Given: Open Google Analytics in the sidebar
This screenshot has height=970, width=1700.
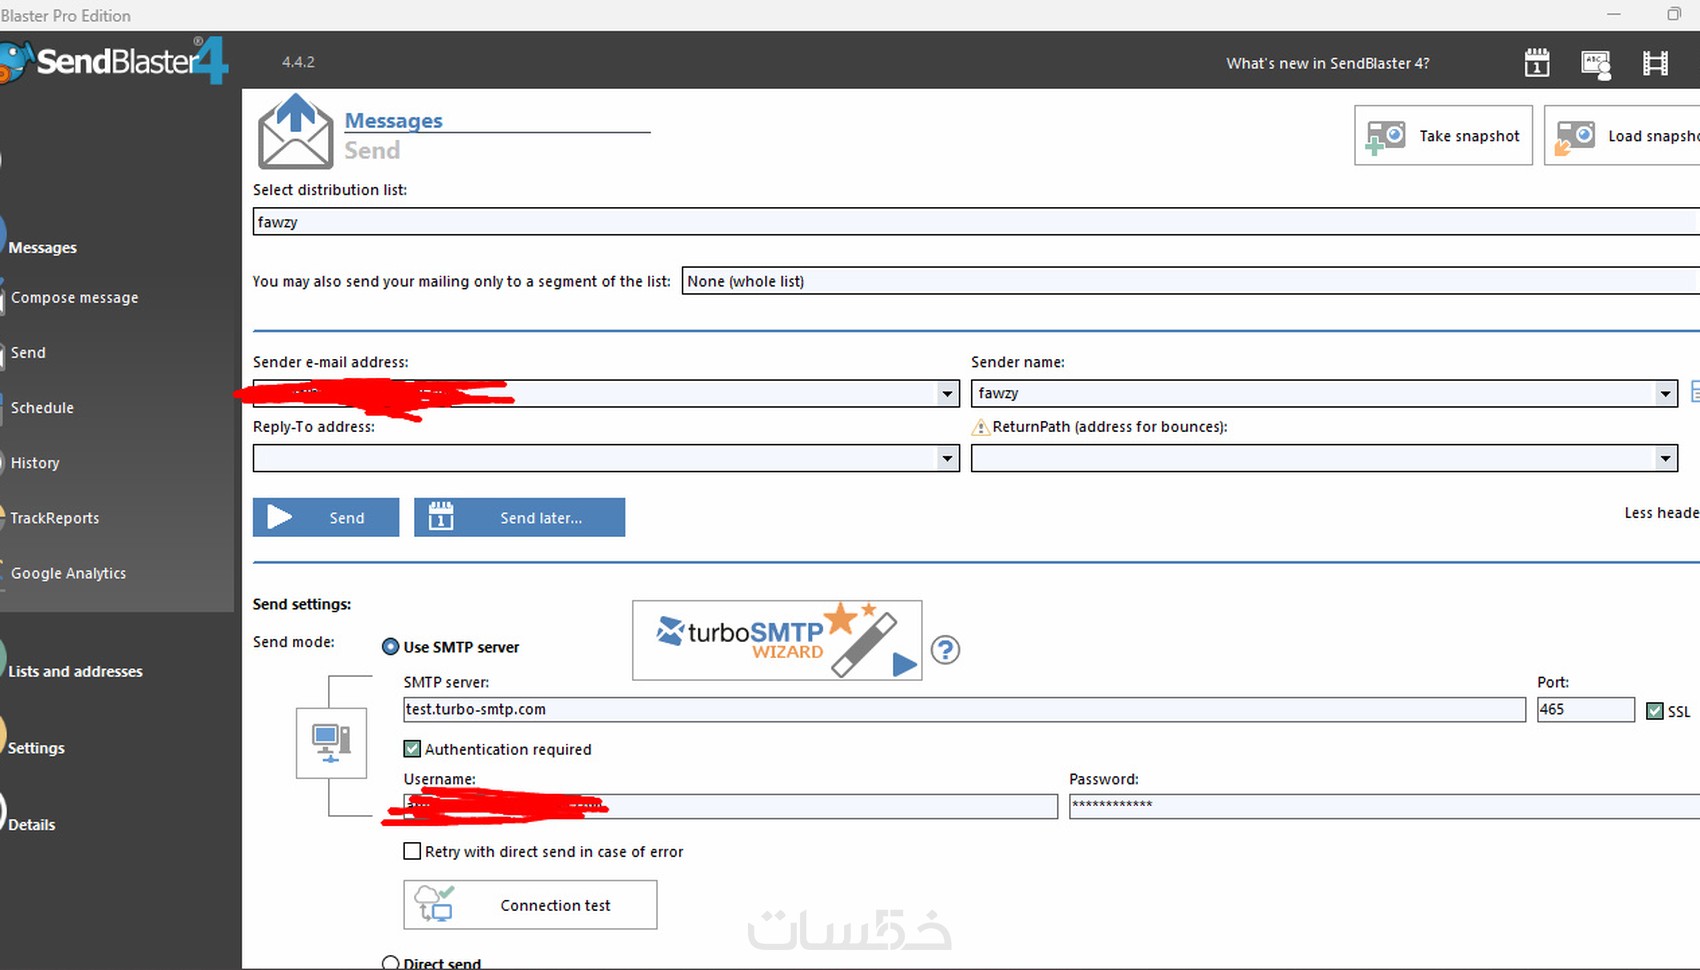Looking at the screenshot, I should click(x=68, y=572).
